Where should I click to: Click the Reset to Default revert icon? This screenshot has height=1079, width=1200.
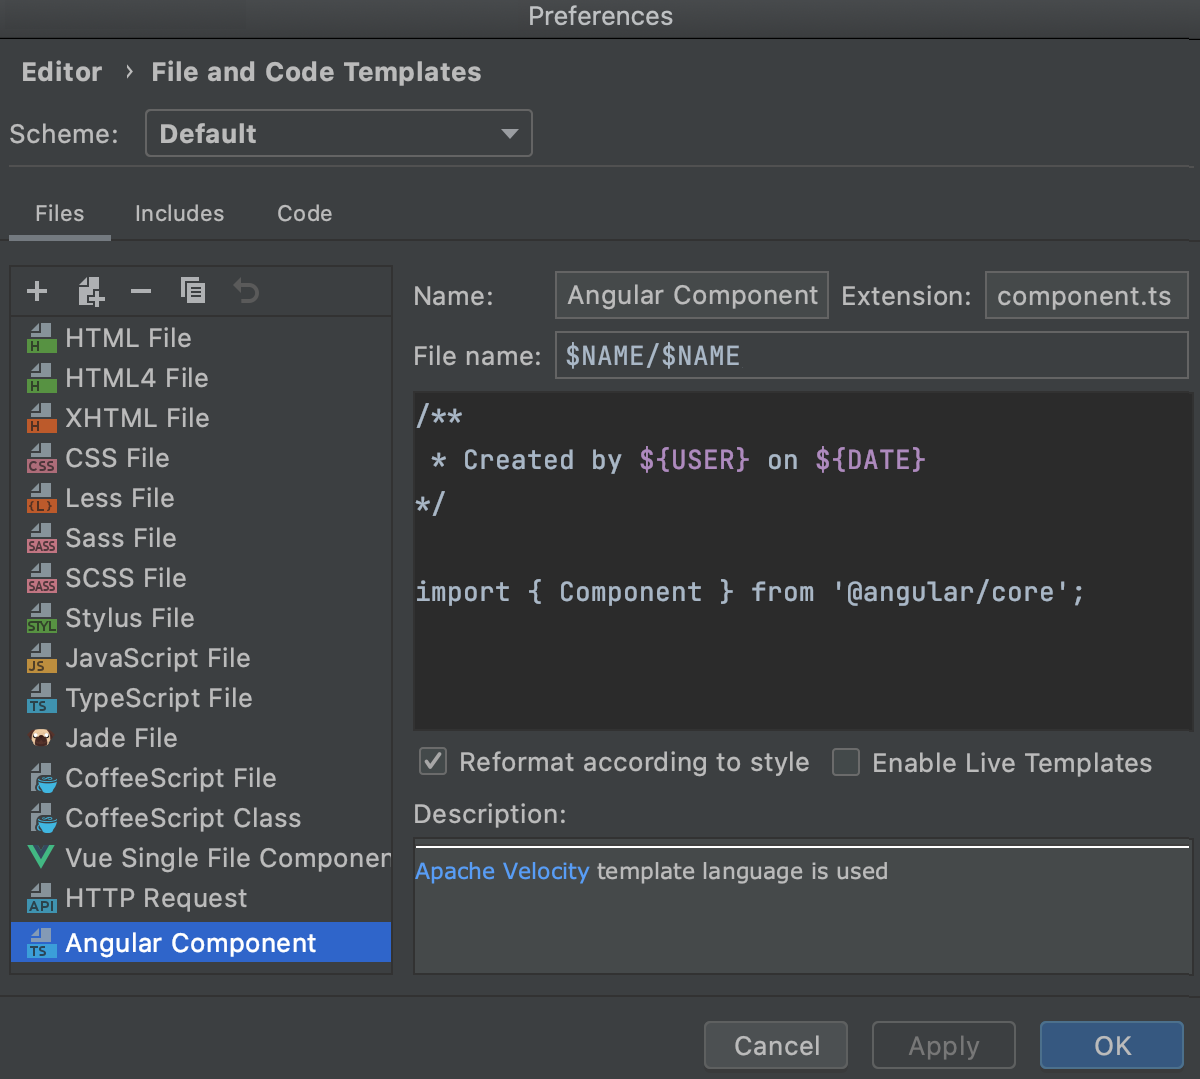click(245, 291)
